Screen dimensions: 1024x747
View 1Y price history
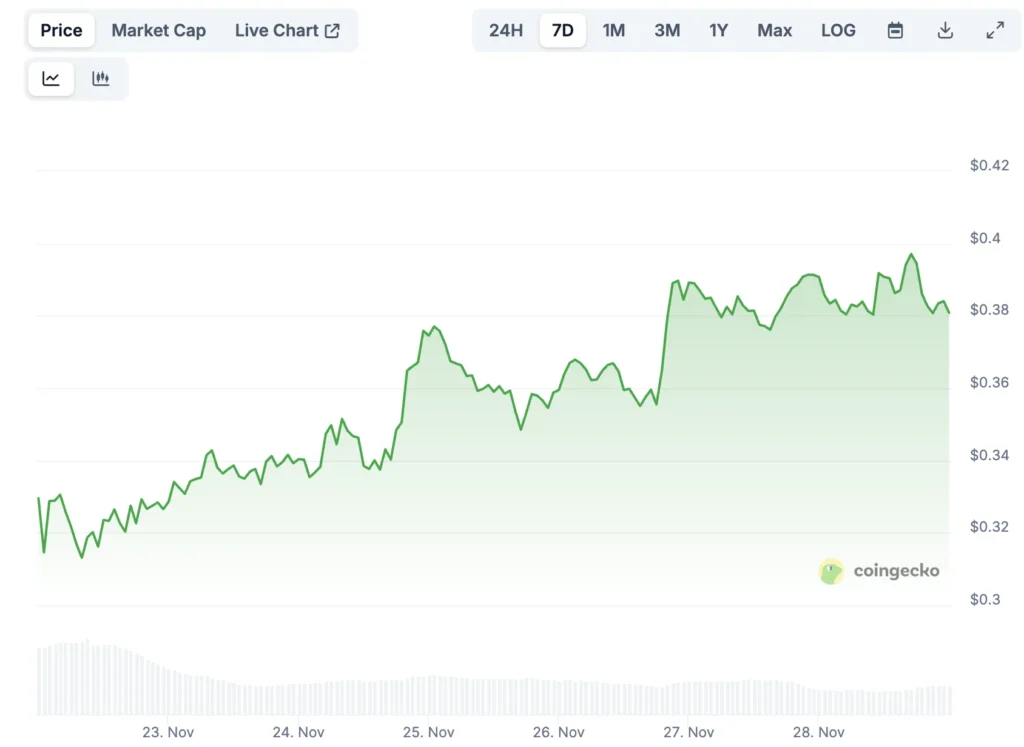click(718, 30)
